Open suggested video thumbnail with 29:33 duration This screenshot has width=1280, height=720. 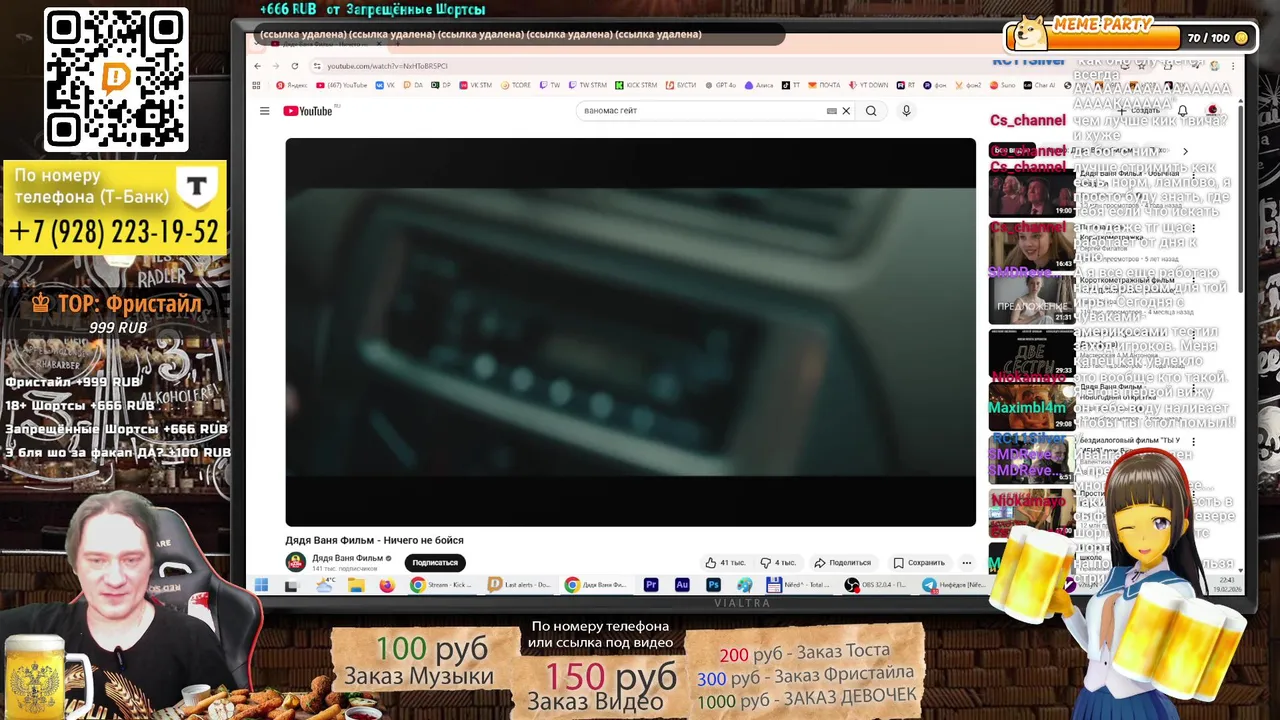coord(1031,353)
